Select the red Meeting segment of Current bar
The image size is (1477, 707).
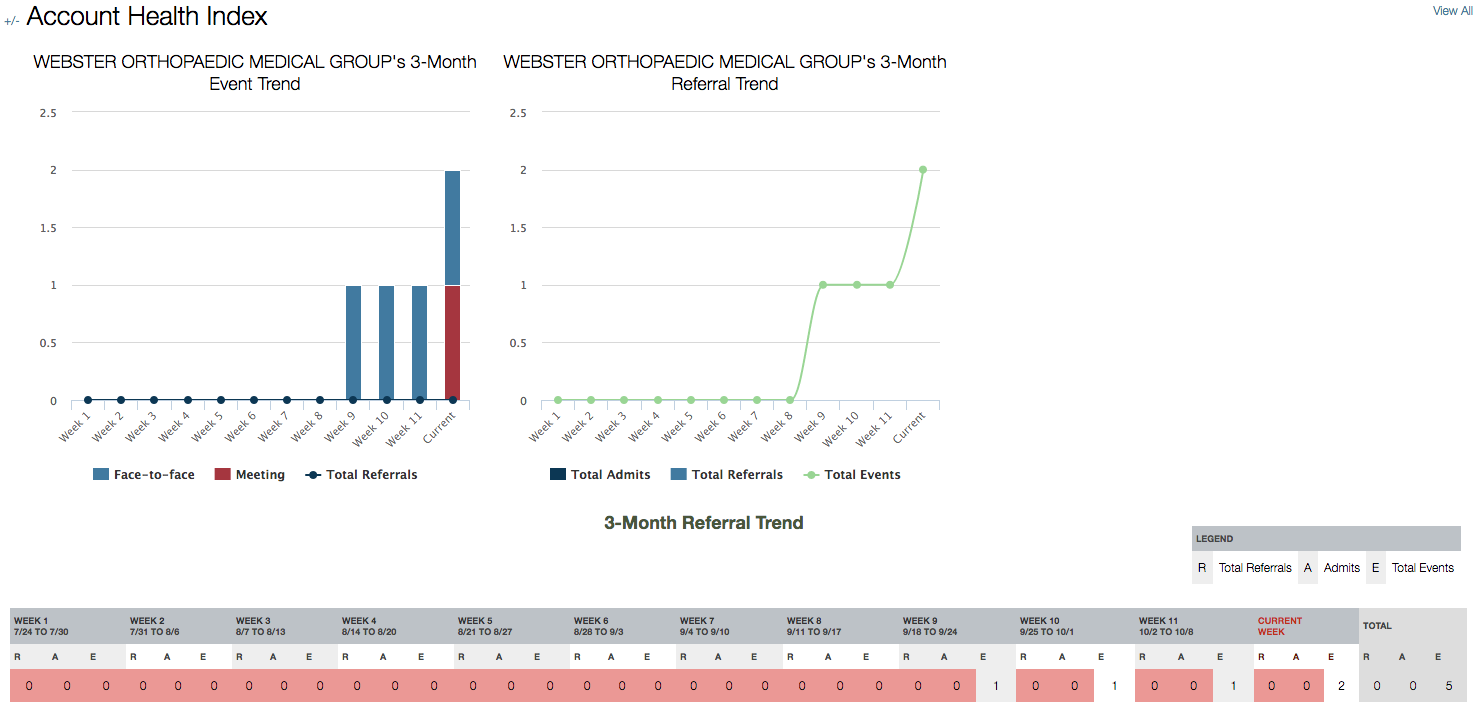tap(452, 343)
